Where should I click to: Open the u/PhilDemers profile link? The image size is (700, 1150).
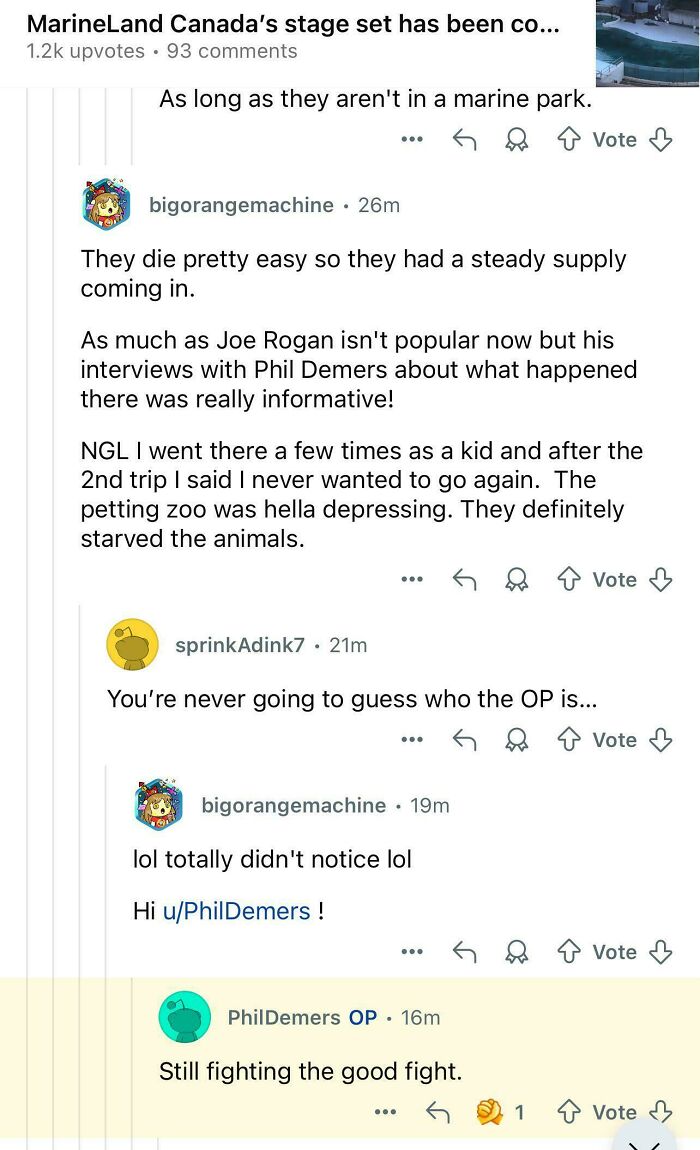click(x=236, y=911)
